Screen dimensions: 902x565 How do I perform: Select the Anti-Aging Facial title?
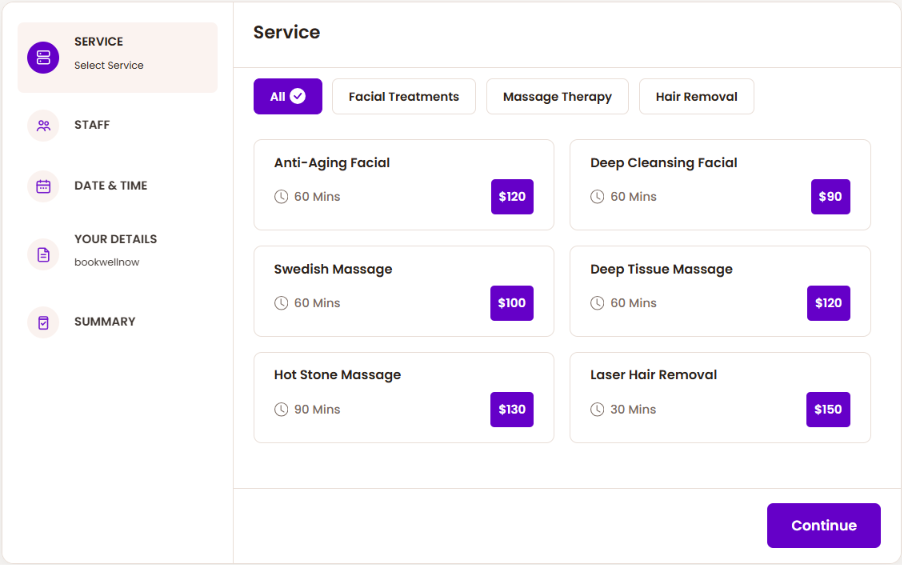coord(332,163)
